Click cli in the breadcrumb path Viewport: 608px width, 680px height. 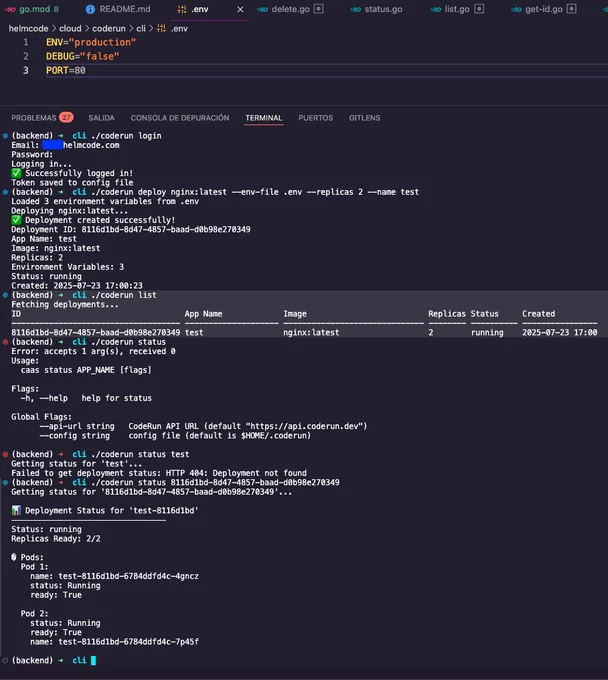(x=141, y=29)
